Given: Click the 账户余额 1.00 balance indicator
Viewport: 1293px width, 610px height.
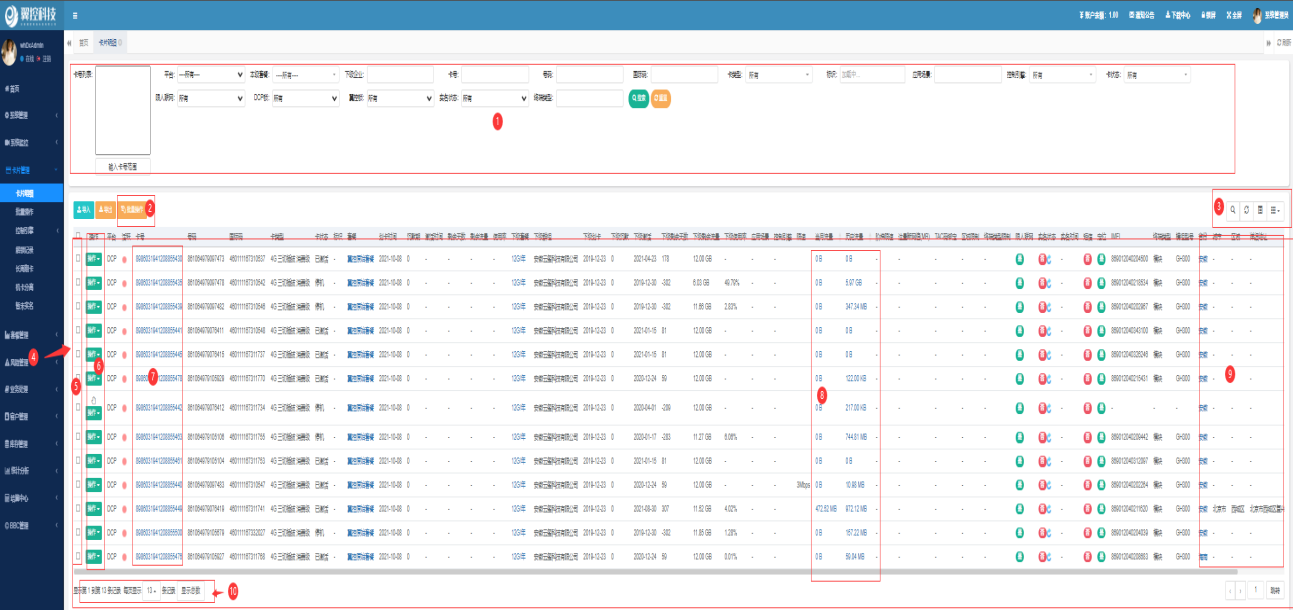Looking at the screenshot, I should point(1099,16).
